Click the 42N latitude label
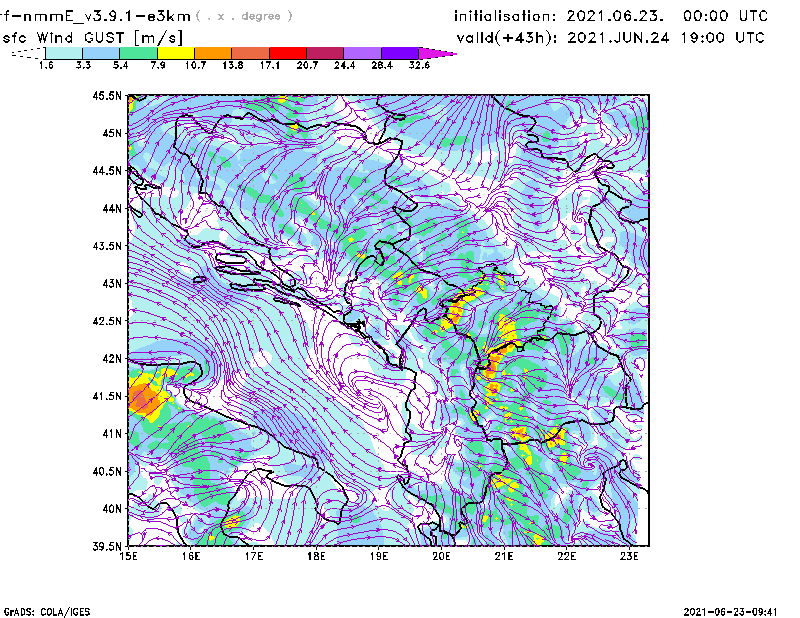Viewport: 800px width, 618px height. (x=112, y=358)
